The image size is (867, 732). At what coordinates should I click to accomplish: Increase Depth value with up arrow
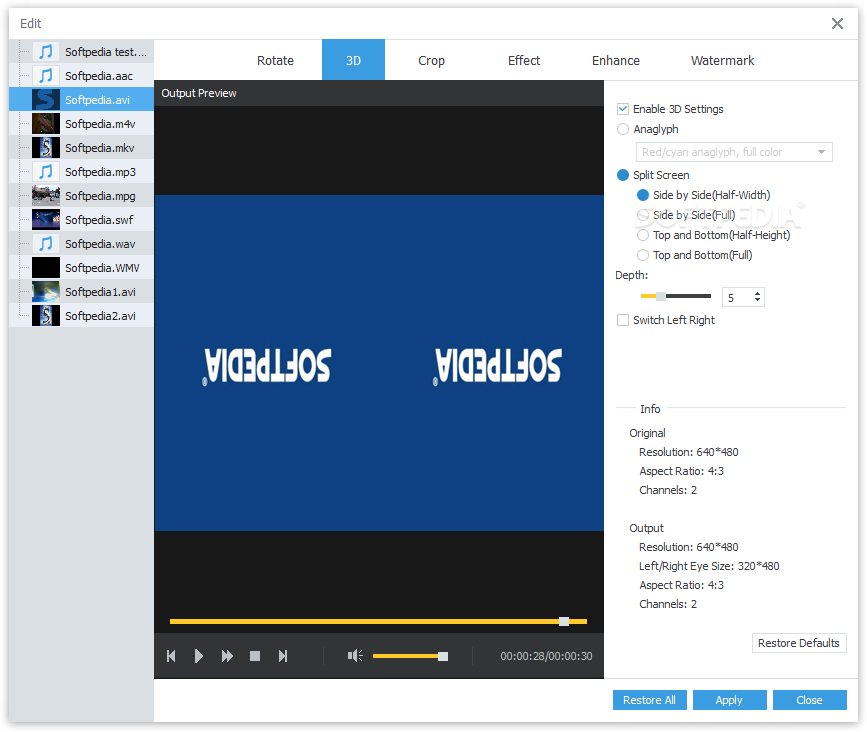pos(758,293)
